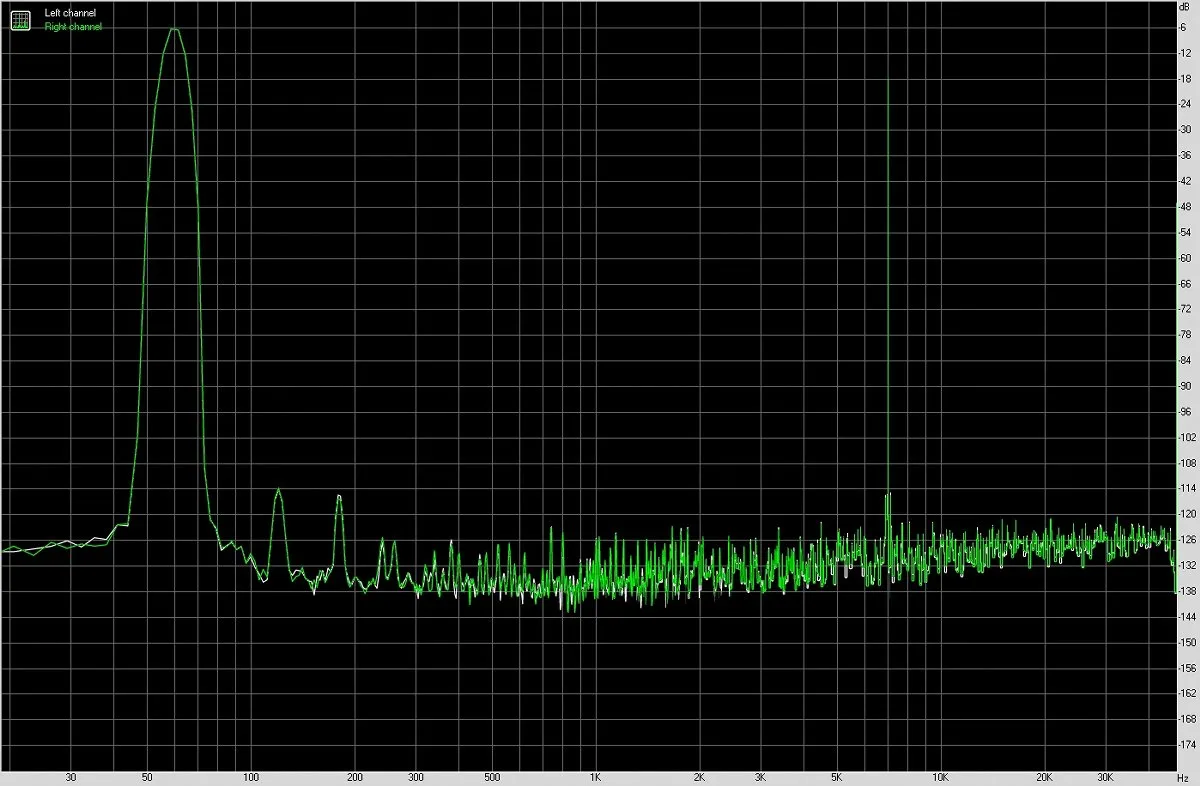The width and height of the screenshot is (1200, 786).
Task: Click the top of the 60 Hz main peak
Action: tap(174, 29)
